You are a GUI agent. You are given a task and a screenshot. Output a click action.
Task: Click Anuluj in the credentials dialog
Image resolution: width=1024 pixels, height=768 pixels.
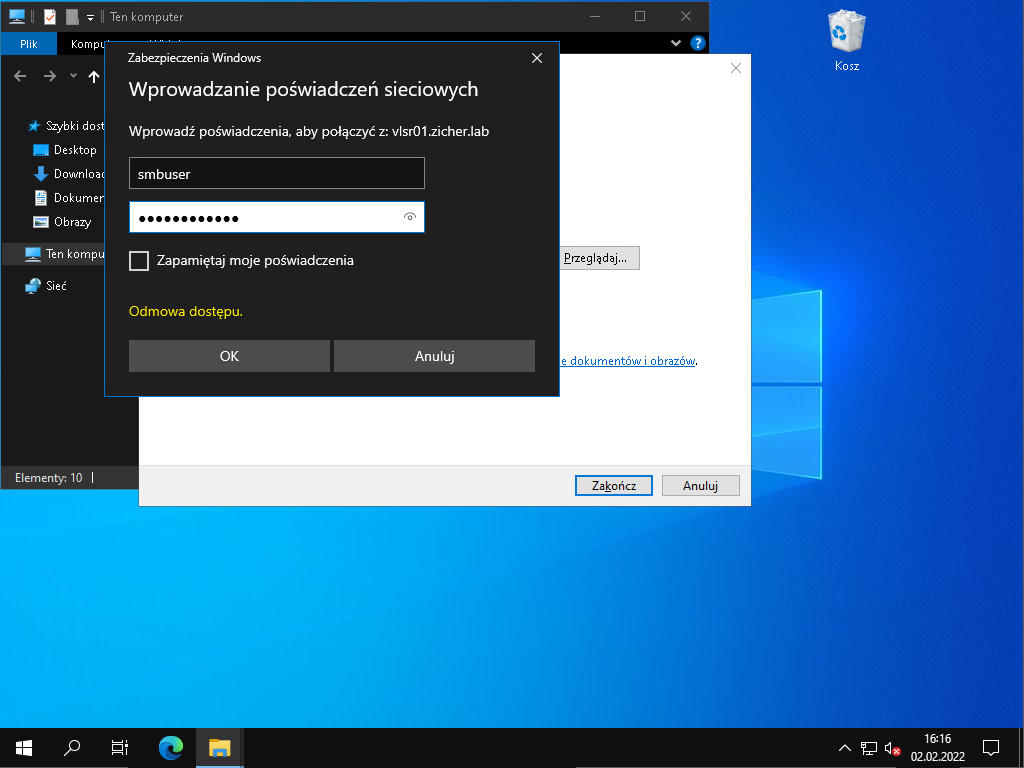pyautogui.click(x=434, y=356)
